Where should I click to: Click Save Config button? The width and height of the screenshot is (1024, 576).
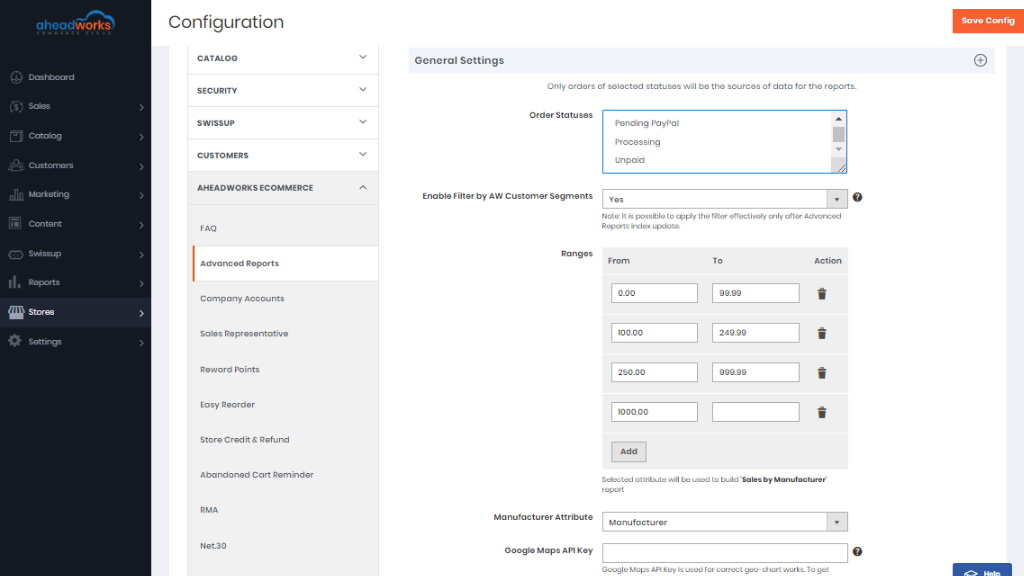coord(987,21)
